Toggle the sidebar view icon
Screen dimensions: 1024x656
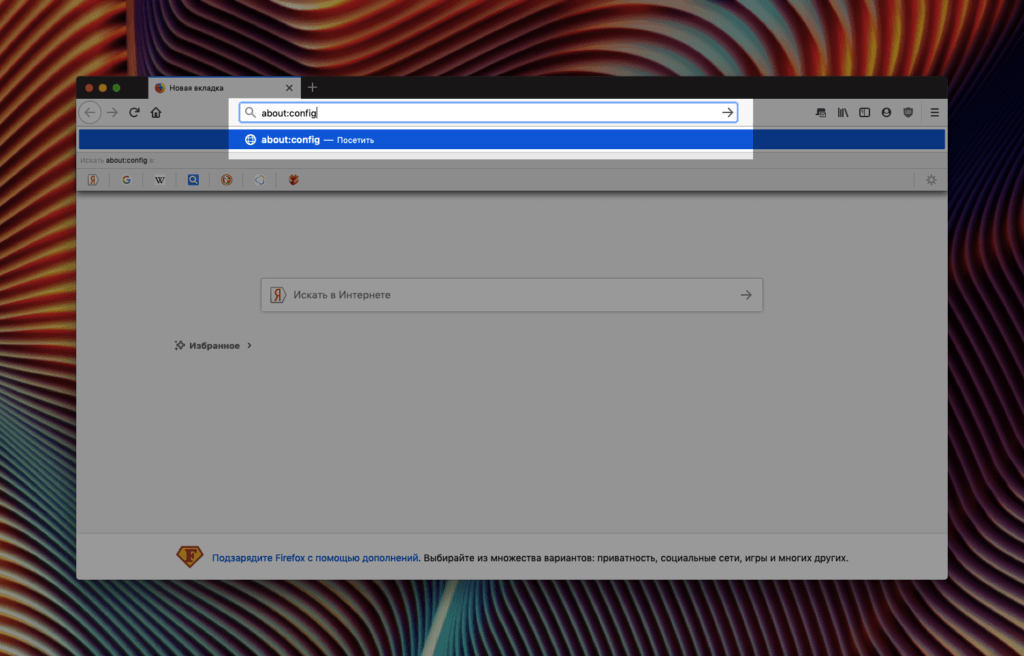coord(864,113)
